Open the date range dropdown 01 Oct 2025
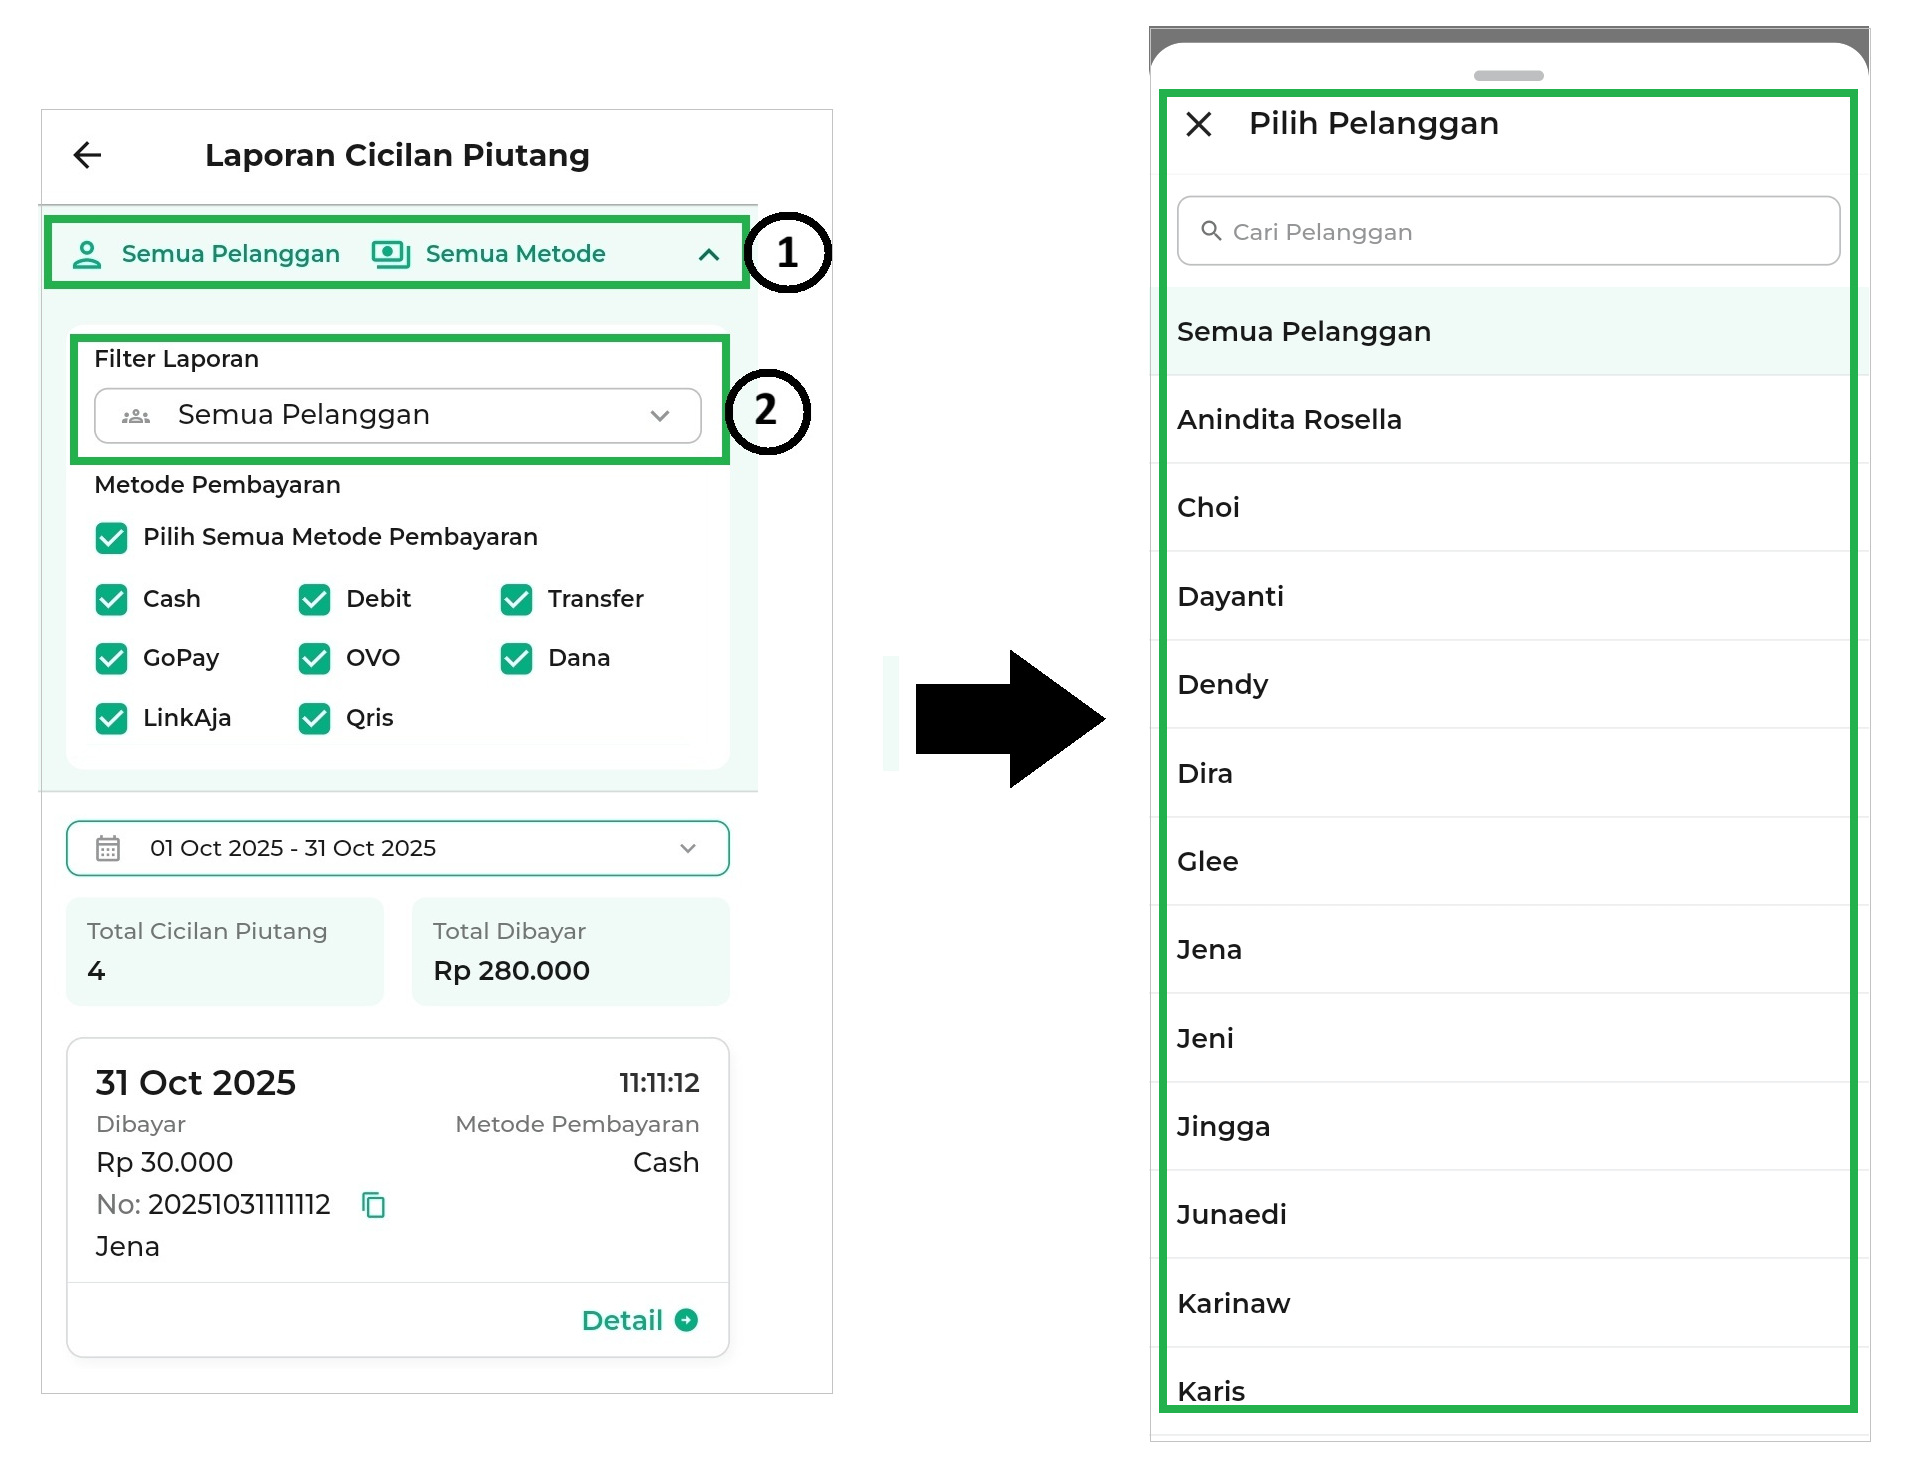The width and height of the screenshot is (1914, 1460). pos(397,849)
